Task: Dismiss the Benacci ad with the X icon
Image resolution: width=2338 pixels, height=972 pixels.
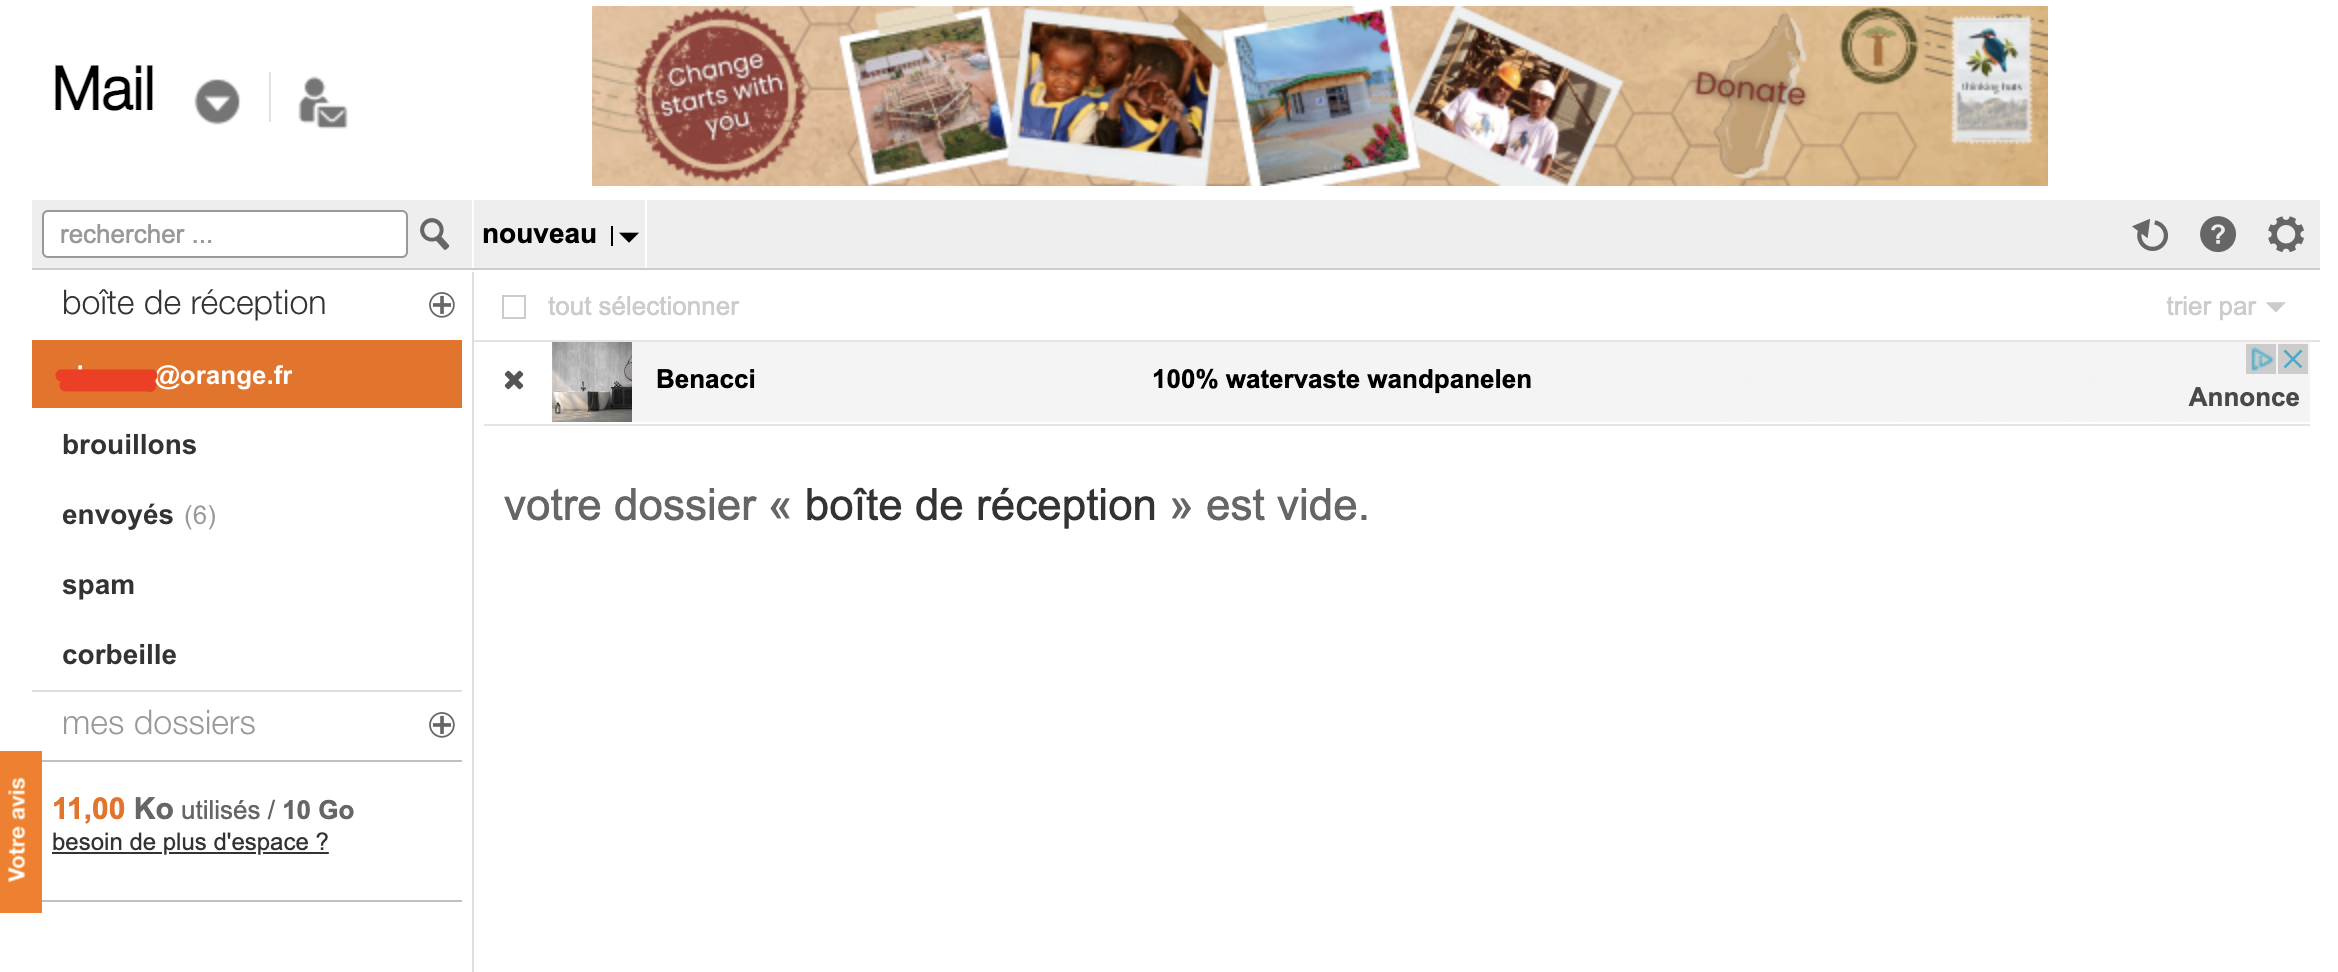Action: point(514,380)
